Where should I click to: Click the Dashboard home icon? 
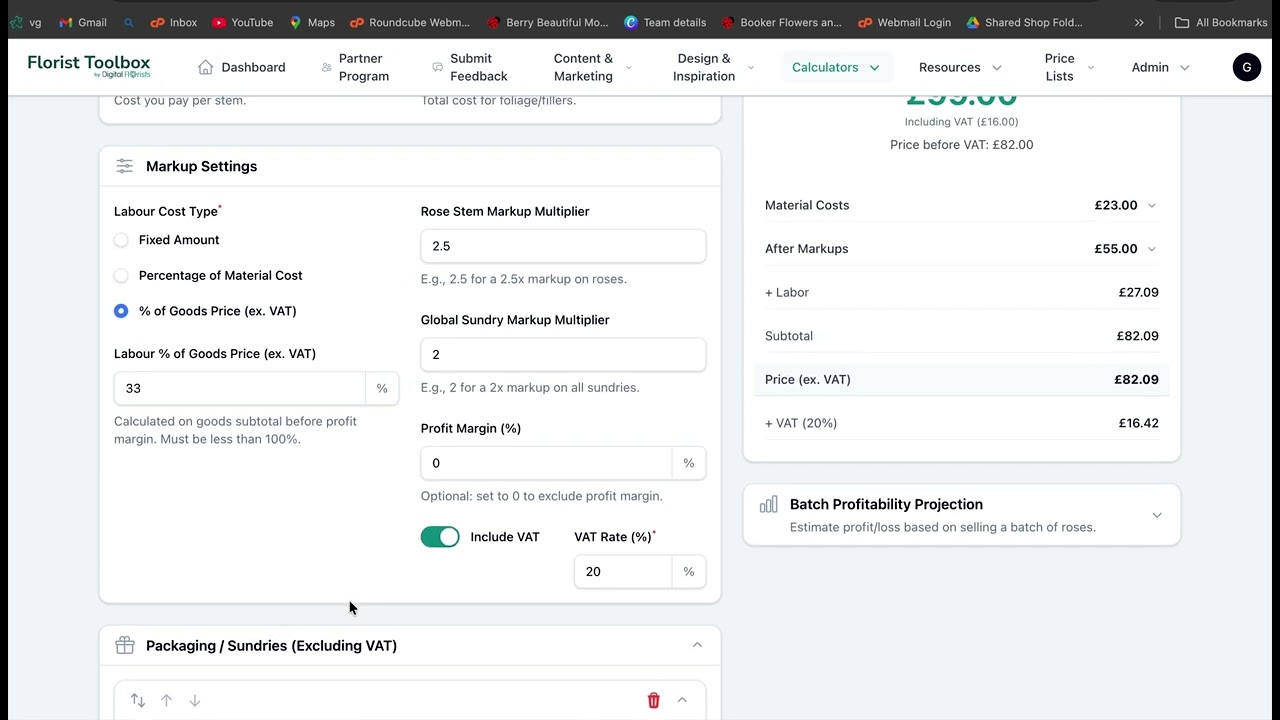pyautogui.click(x=205, y=67)
